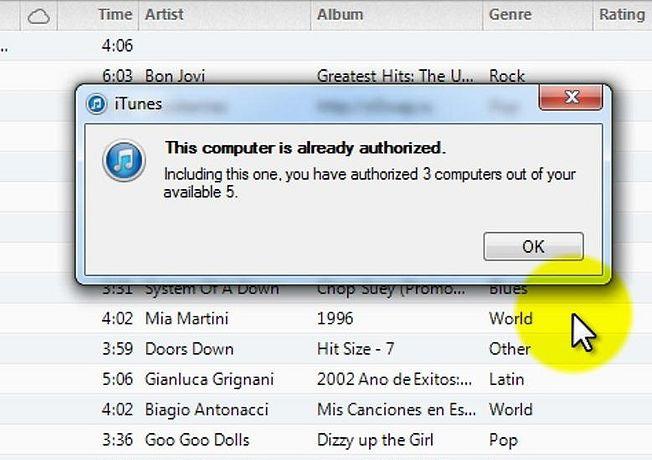This screenshot has width=652, height=460.
Task: Click the Latin genre cell
Action: pos(506,379)
